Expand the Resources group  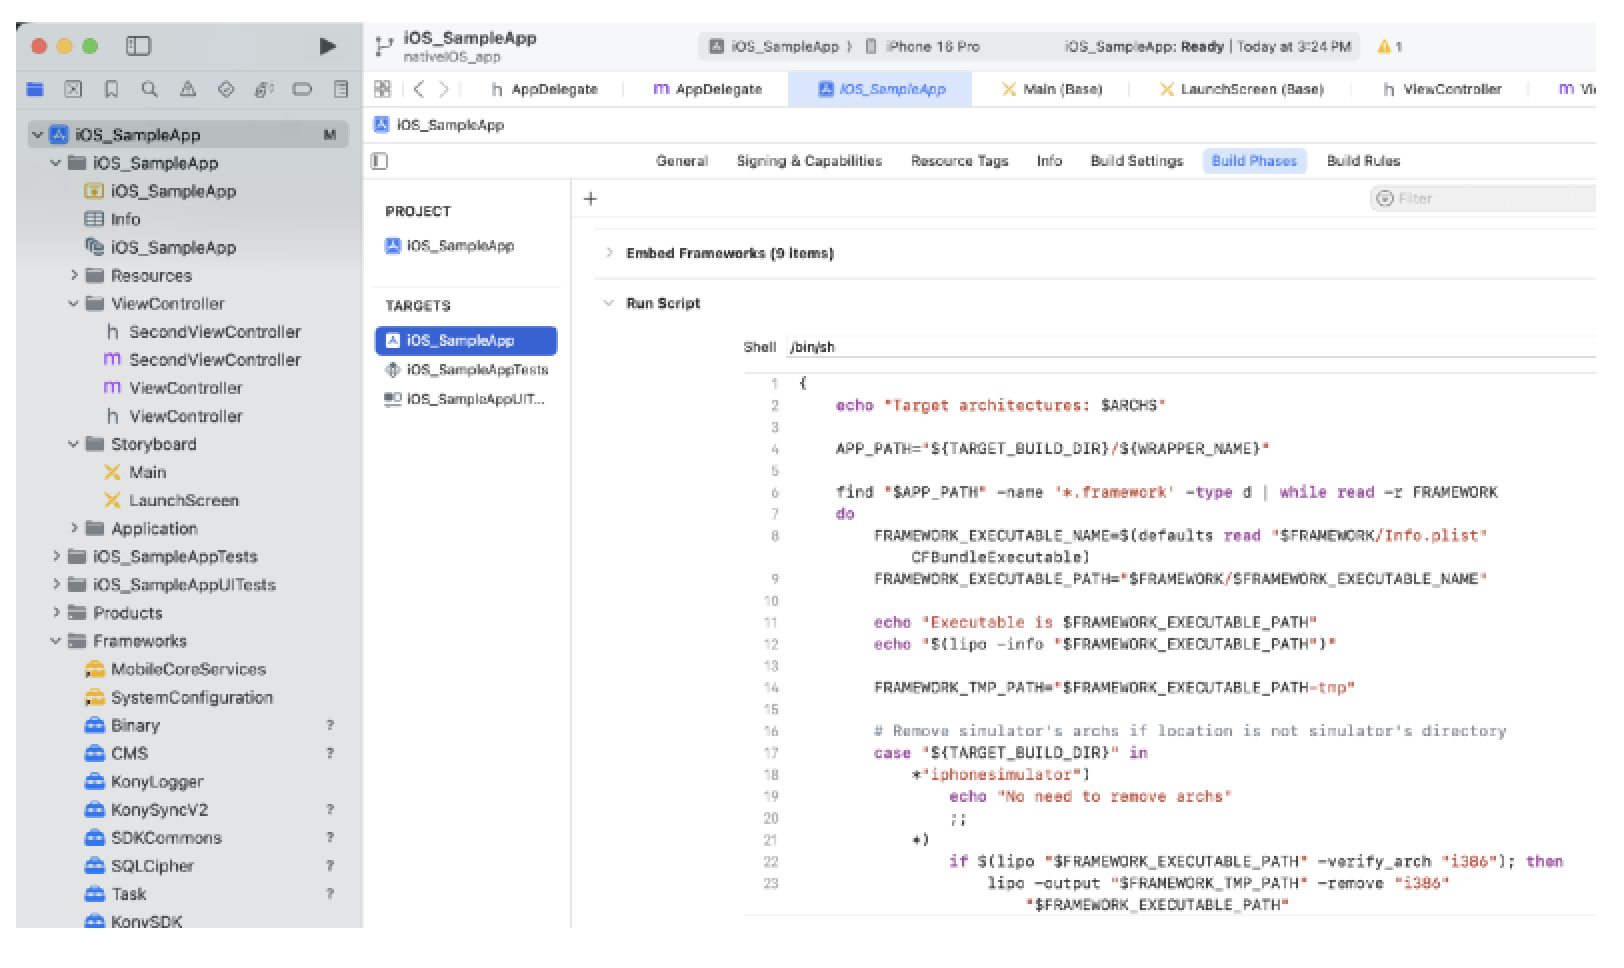pos(74,275)
